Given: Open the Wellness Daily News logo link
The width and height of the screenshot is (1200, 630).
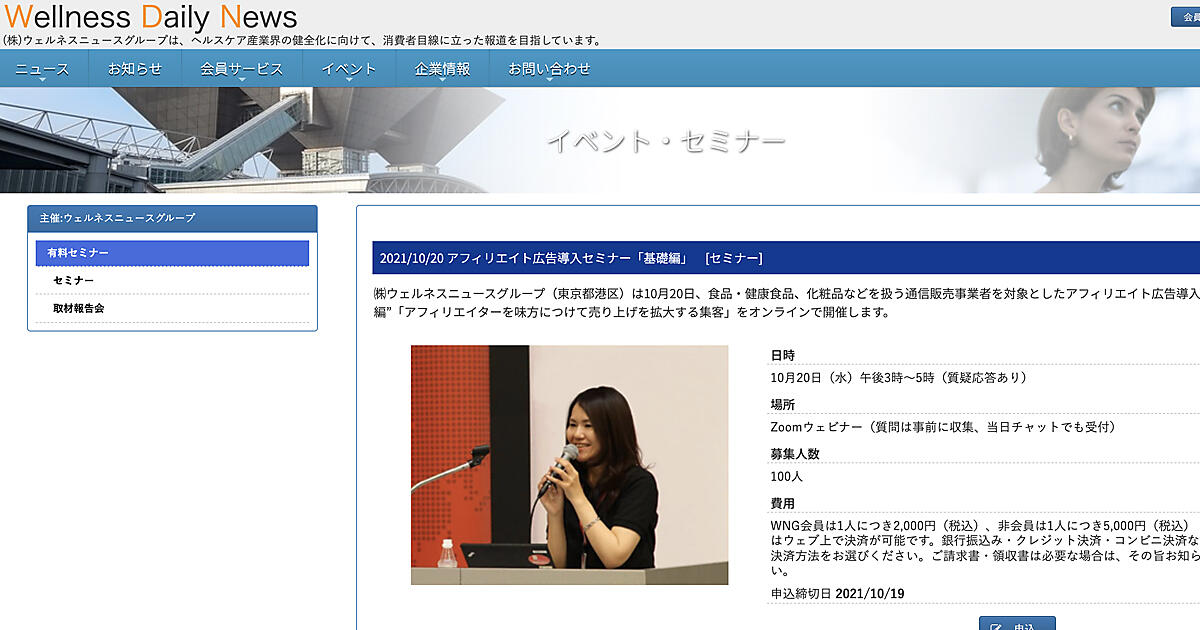Looking at the screenshot, I should pyautogui.click(x=151, y=17).
